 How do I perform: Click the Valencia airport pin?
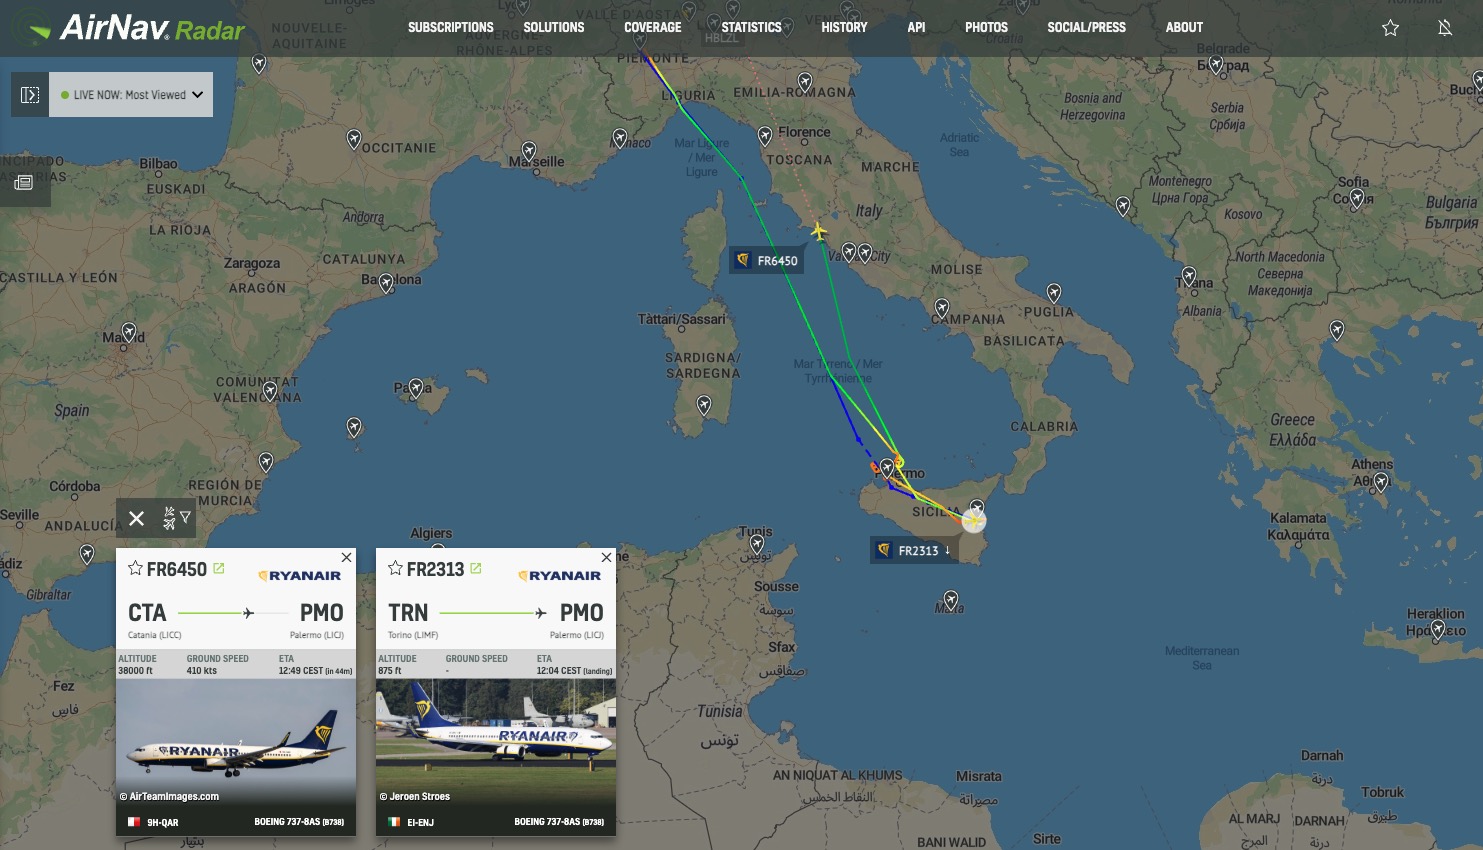(x=270, y=391)
